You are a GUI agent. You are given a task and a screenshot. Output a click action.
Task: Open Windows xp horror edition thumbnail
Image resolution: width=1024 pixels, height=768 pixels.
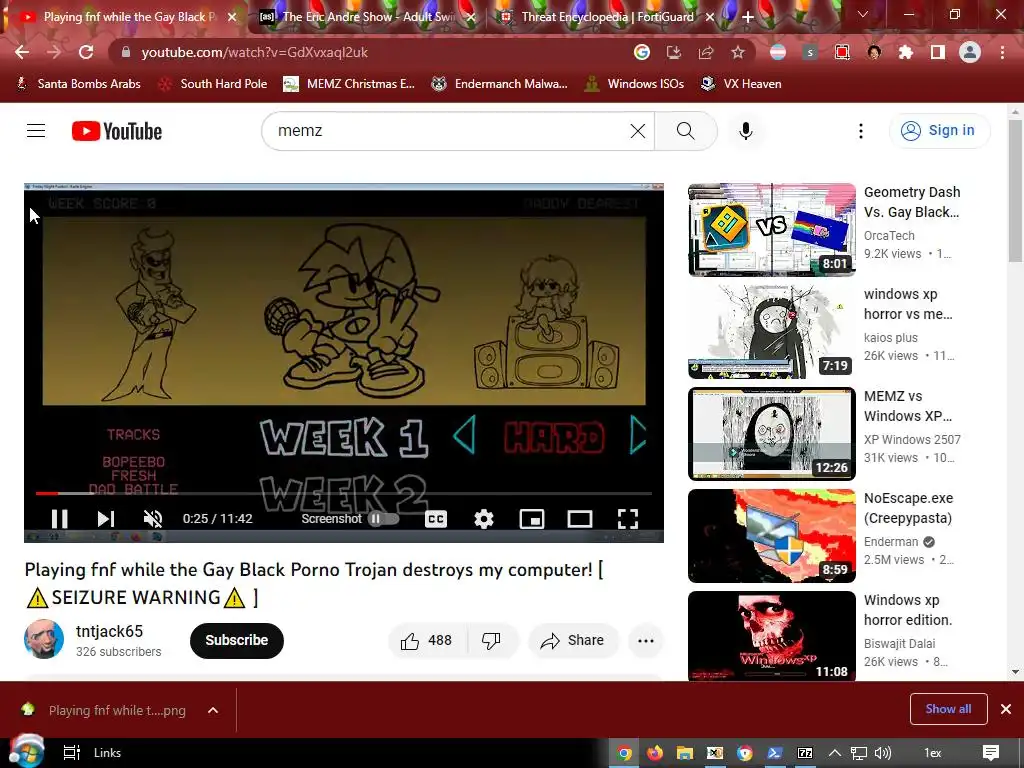click(x=771, y=637)
